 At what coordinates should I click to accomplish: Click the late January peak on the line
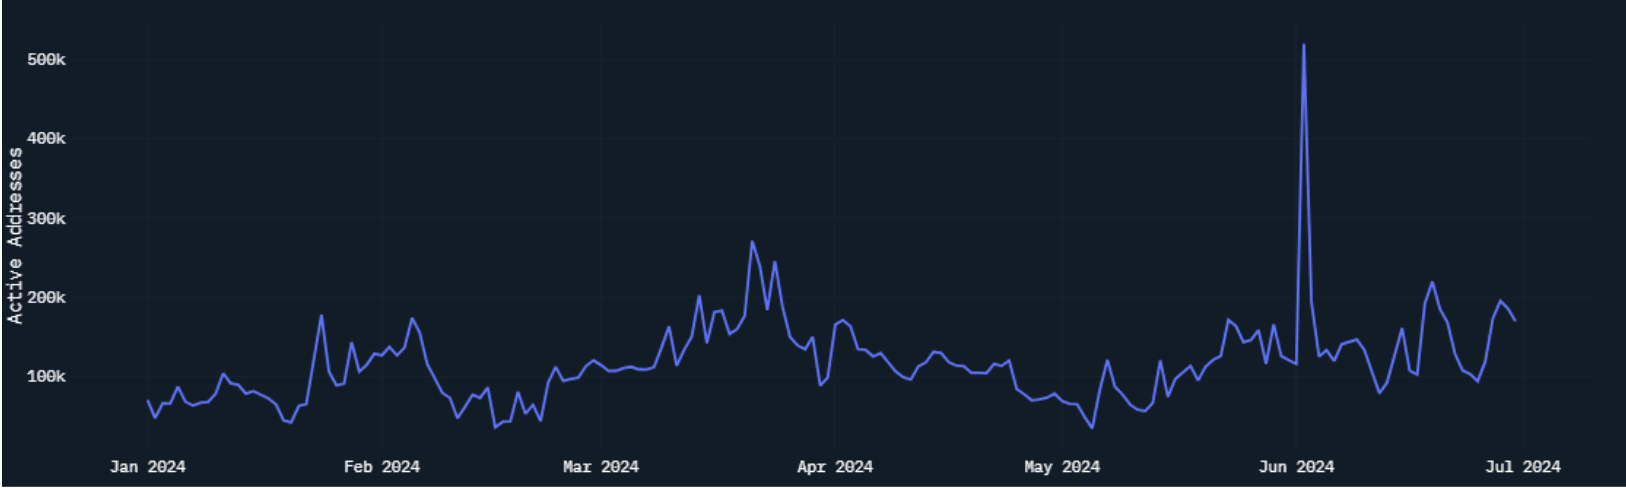coord(321,316)
